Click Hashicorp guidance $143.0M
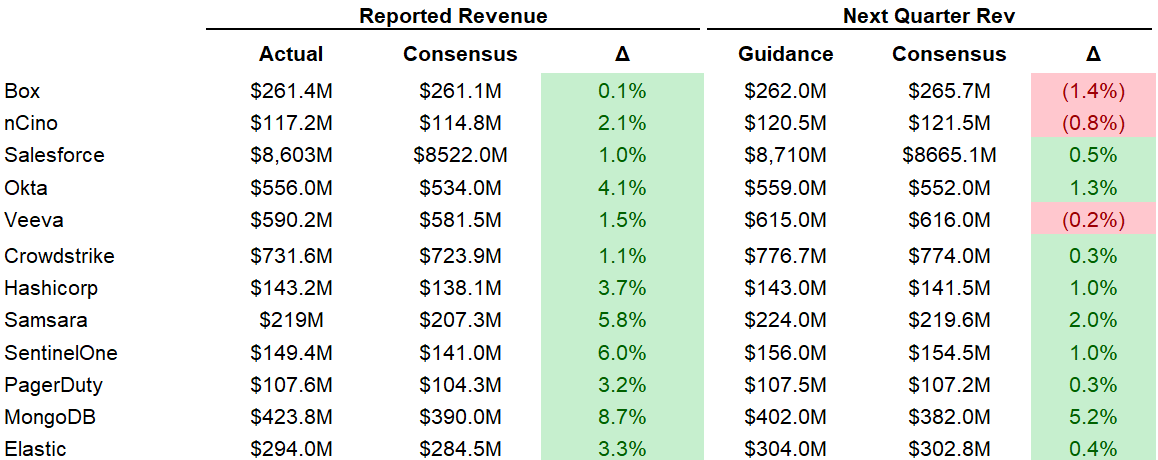The height and width of the screenshot is (460, 1158). click(785, 288)
